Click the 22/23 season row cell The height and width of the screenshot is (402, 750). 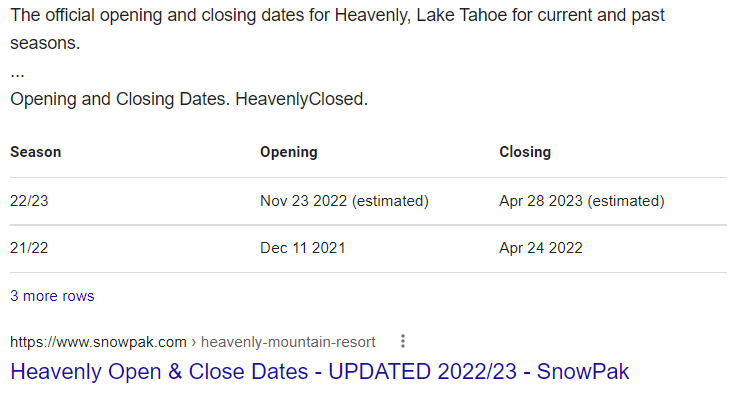coord(29,201)
